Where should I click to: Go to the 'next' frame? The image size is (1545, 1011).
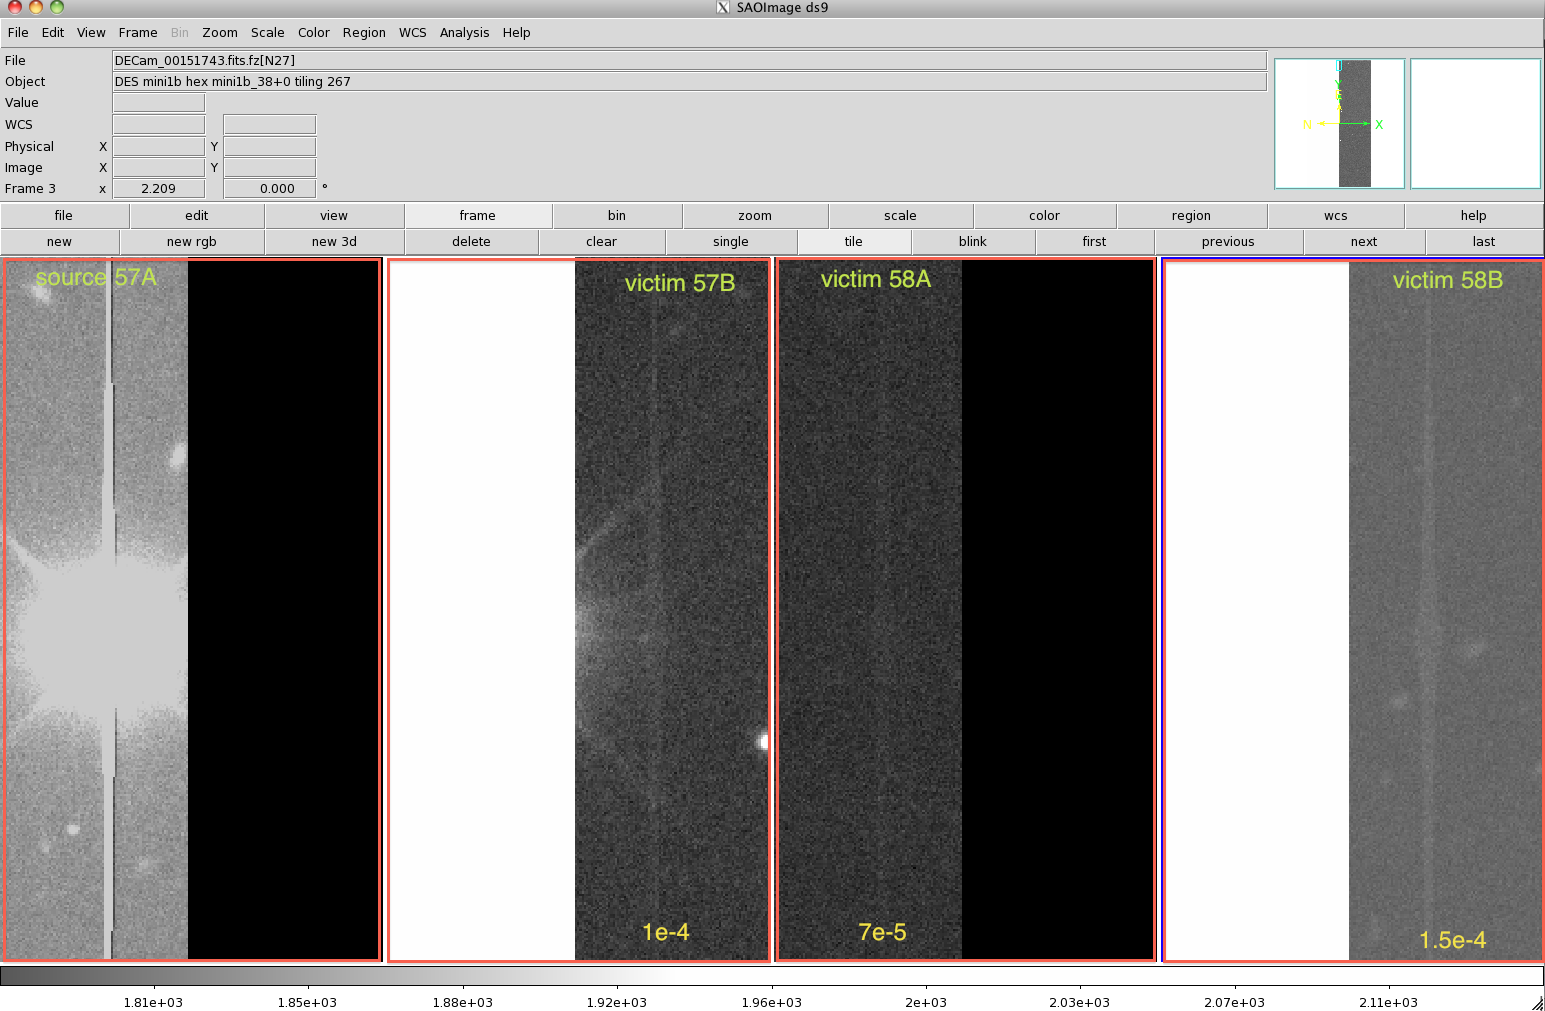pyautogui.click(x=1364, y=242)
